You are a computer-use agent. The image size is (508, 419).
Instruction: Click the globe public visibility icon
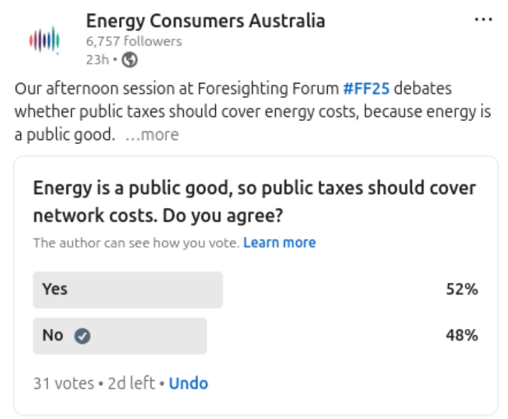pyautogui.click(x=129, y=60)
